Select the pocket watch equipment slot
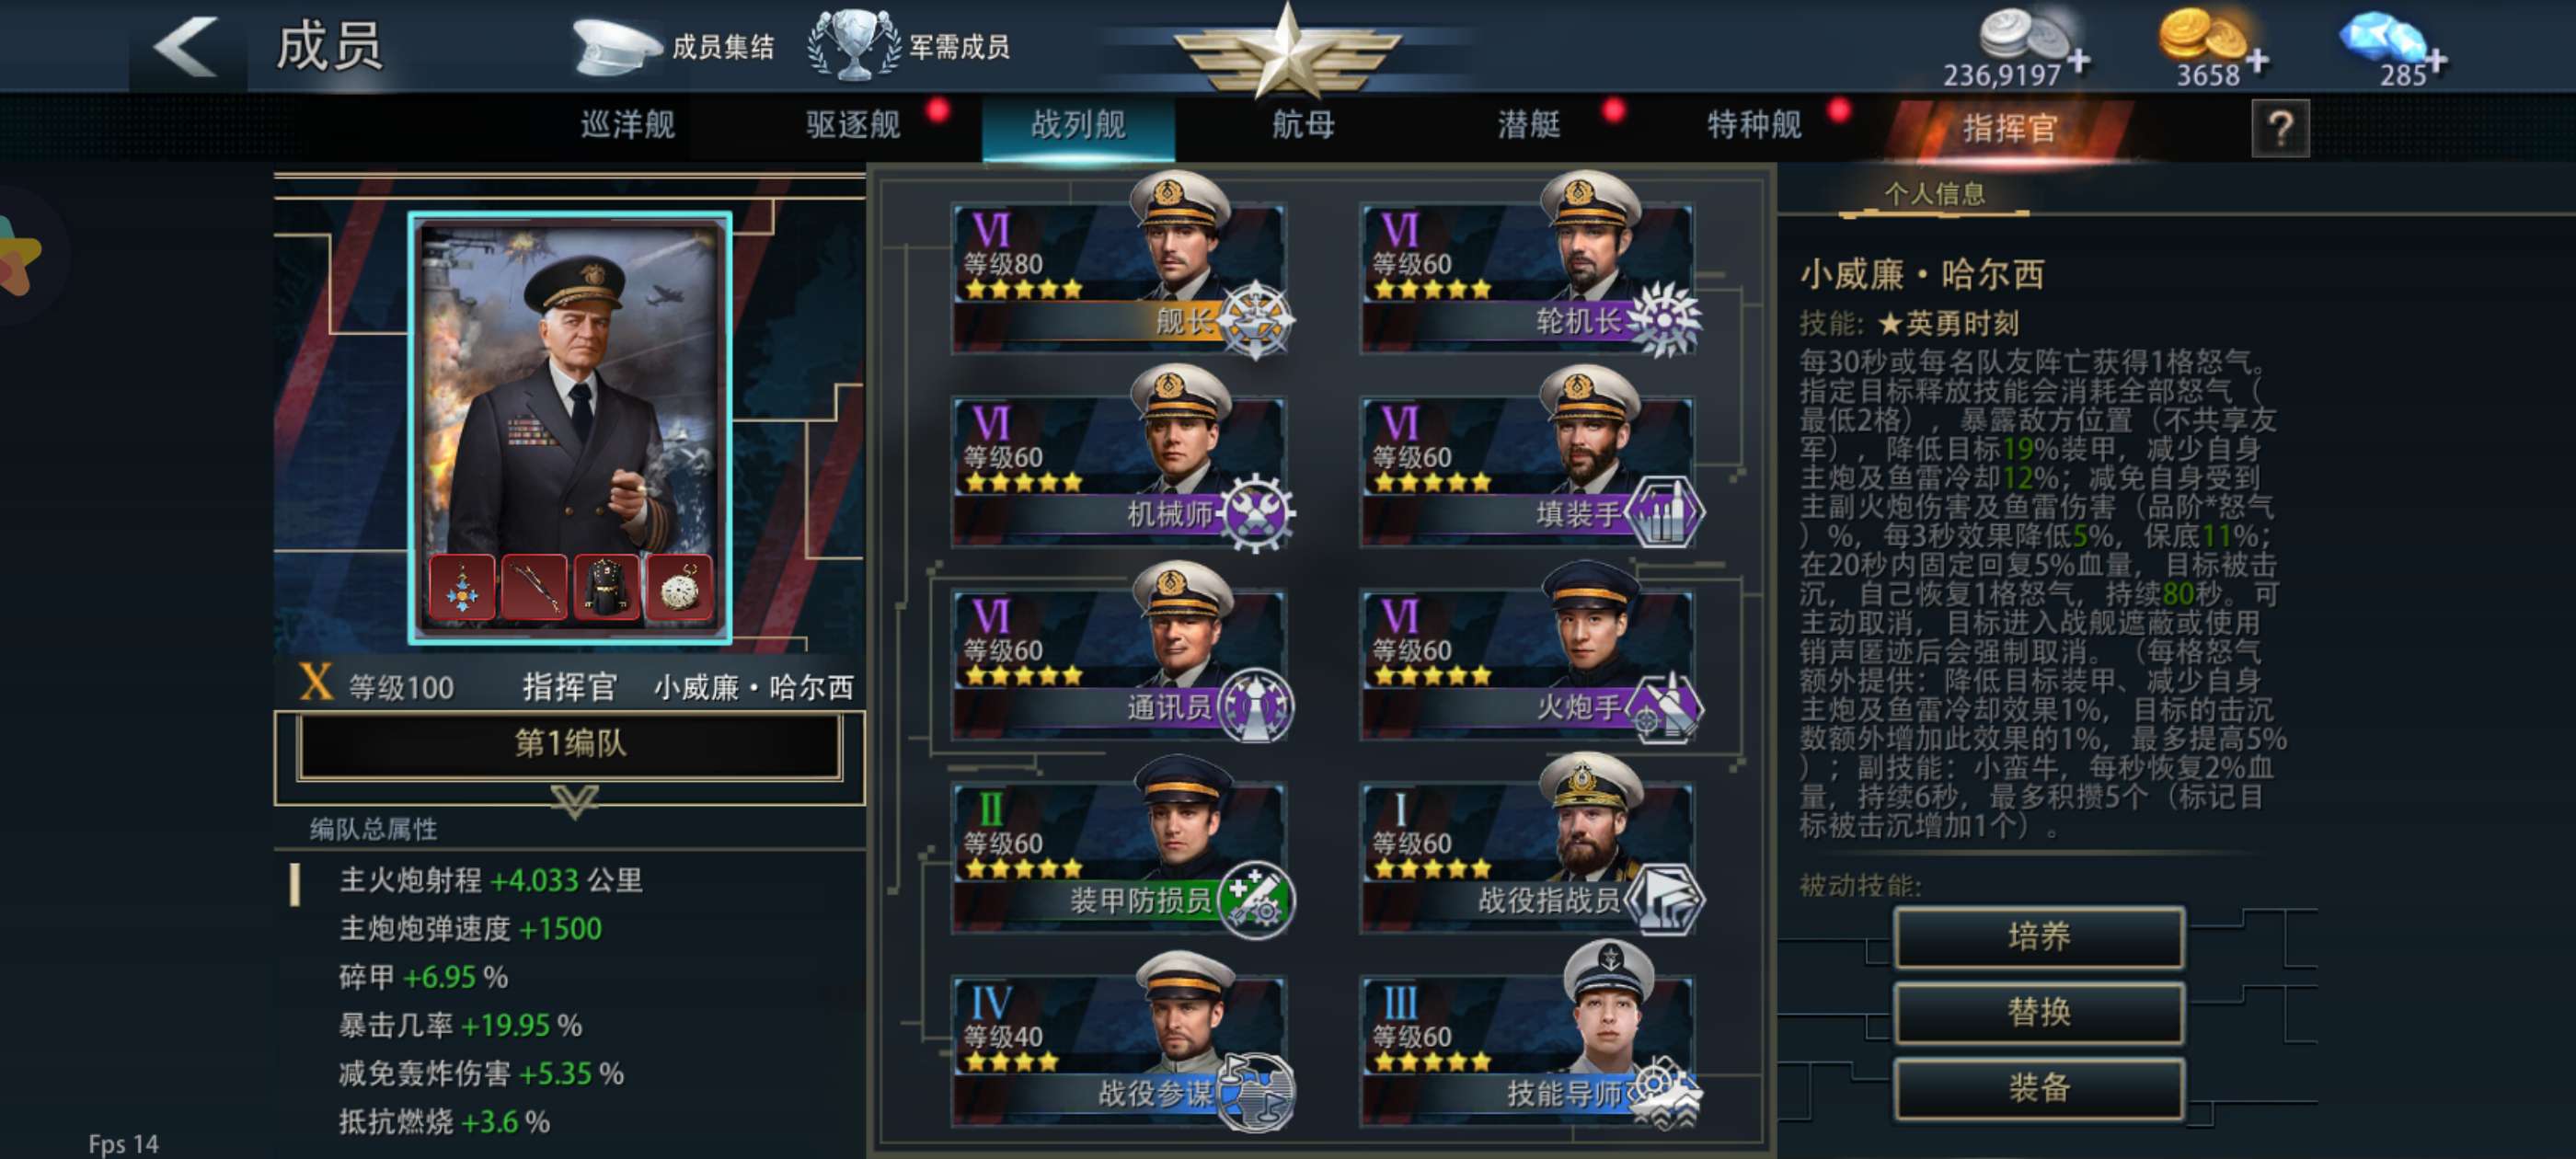 click(680, 587)
